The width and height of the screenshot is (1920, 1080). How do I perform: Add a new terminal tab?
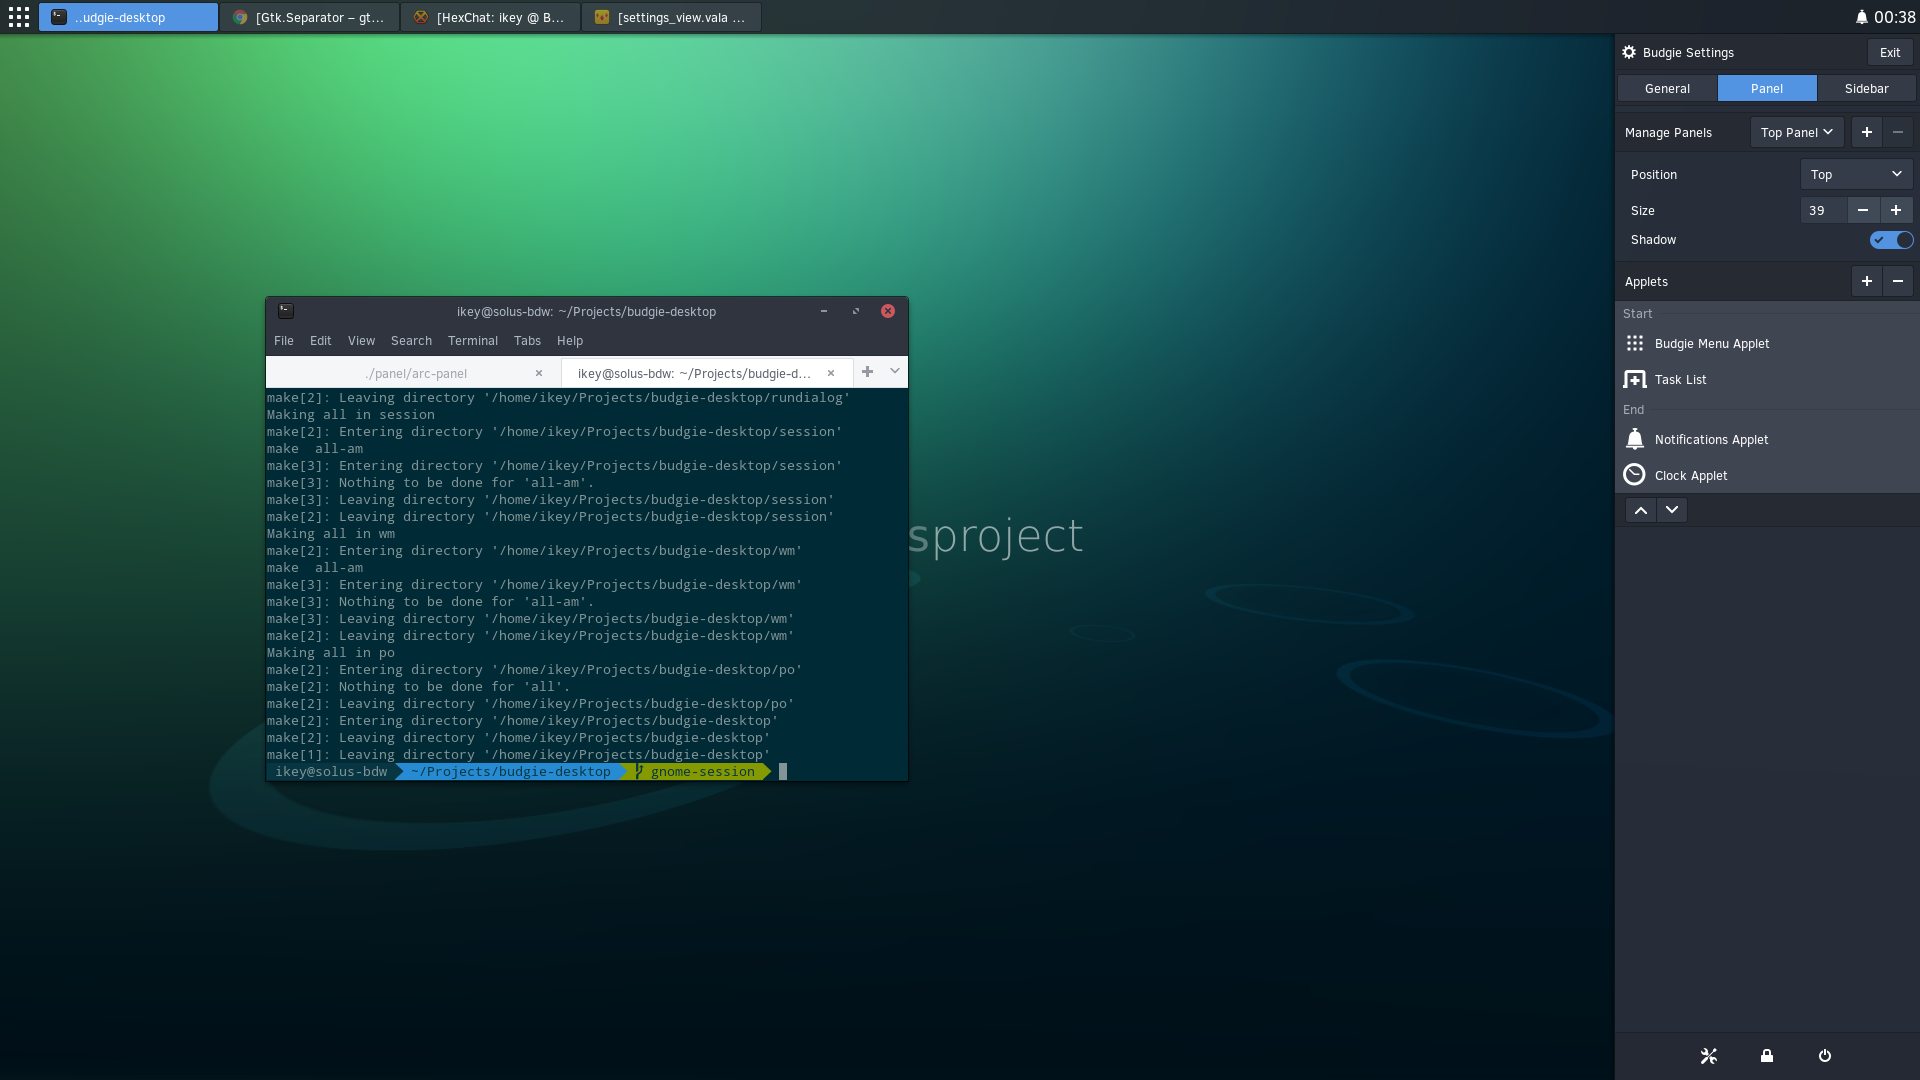pyautogui.click(x=867, y=372)
